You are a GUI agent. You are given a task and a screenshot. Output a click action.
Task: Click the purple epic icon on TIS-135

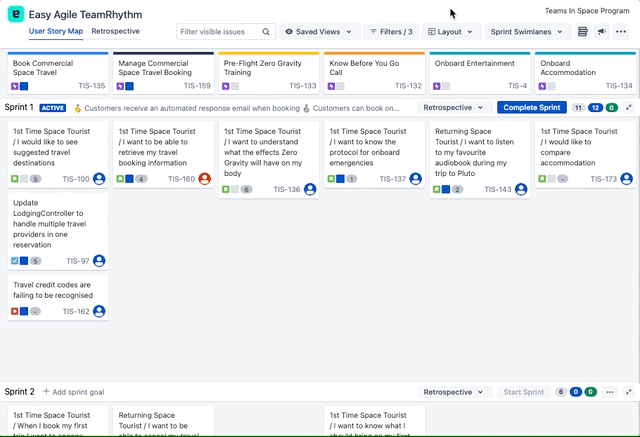(15, 86)
